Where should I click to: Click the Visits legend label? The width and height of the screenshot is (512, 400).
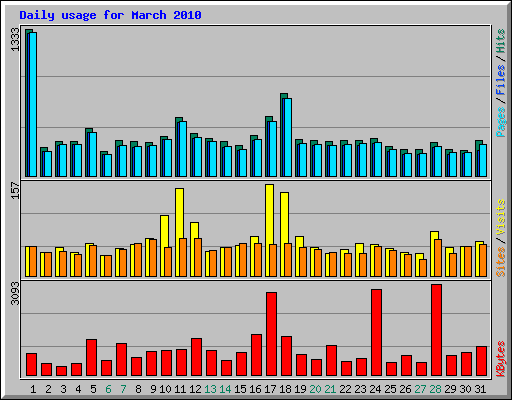point(501,217)
